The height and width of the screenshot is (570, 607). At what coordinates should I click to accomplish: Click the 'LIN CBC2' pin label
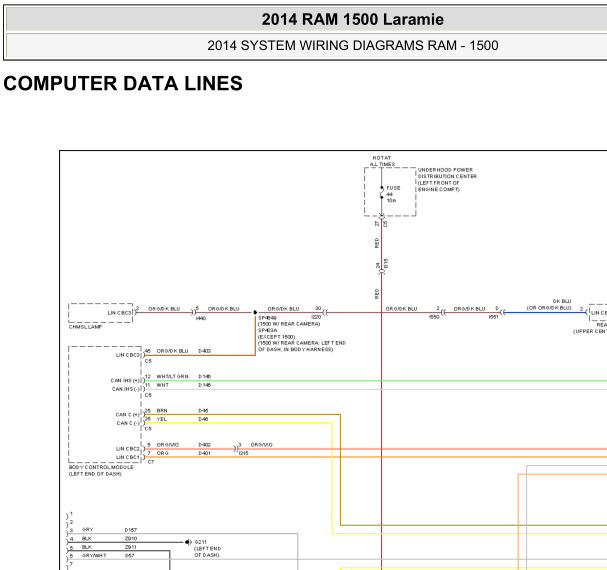pyautogui.click(x=128, y=449)
